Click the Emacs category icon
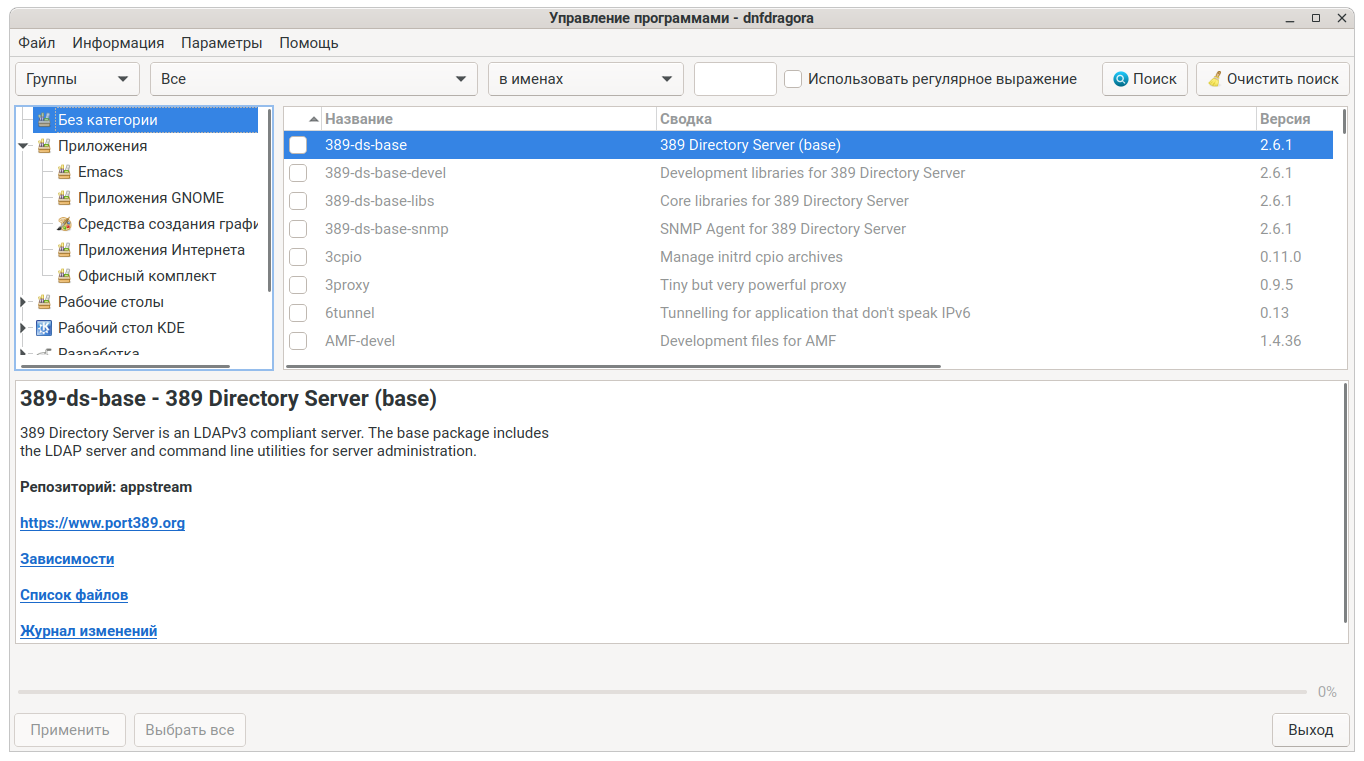 [64, 172]
